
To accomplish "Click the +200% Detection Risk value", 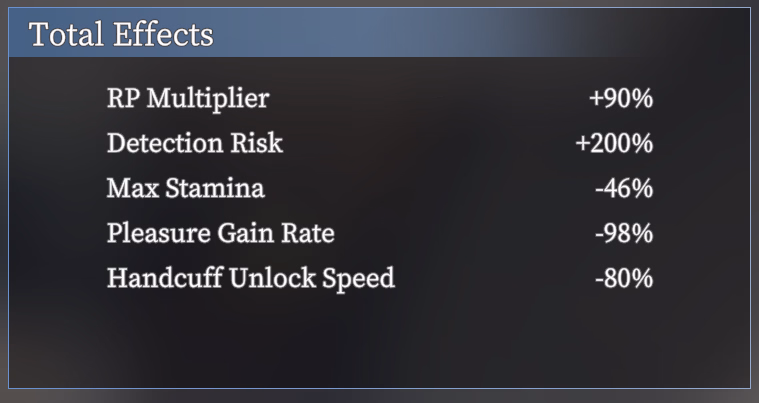I will 614,143.
